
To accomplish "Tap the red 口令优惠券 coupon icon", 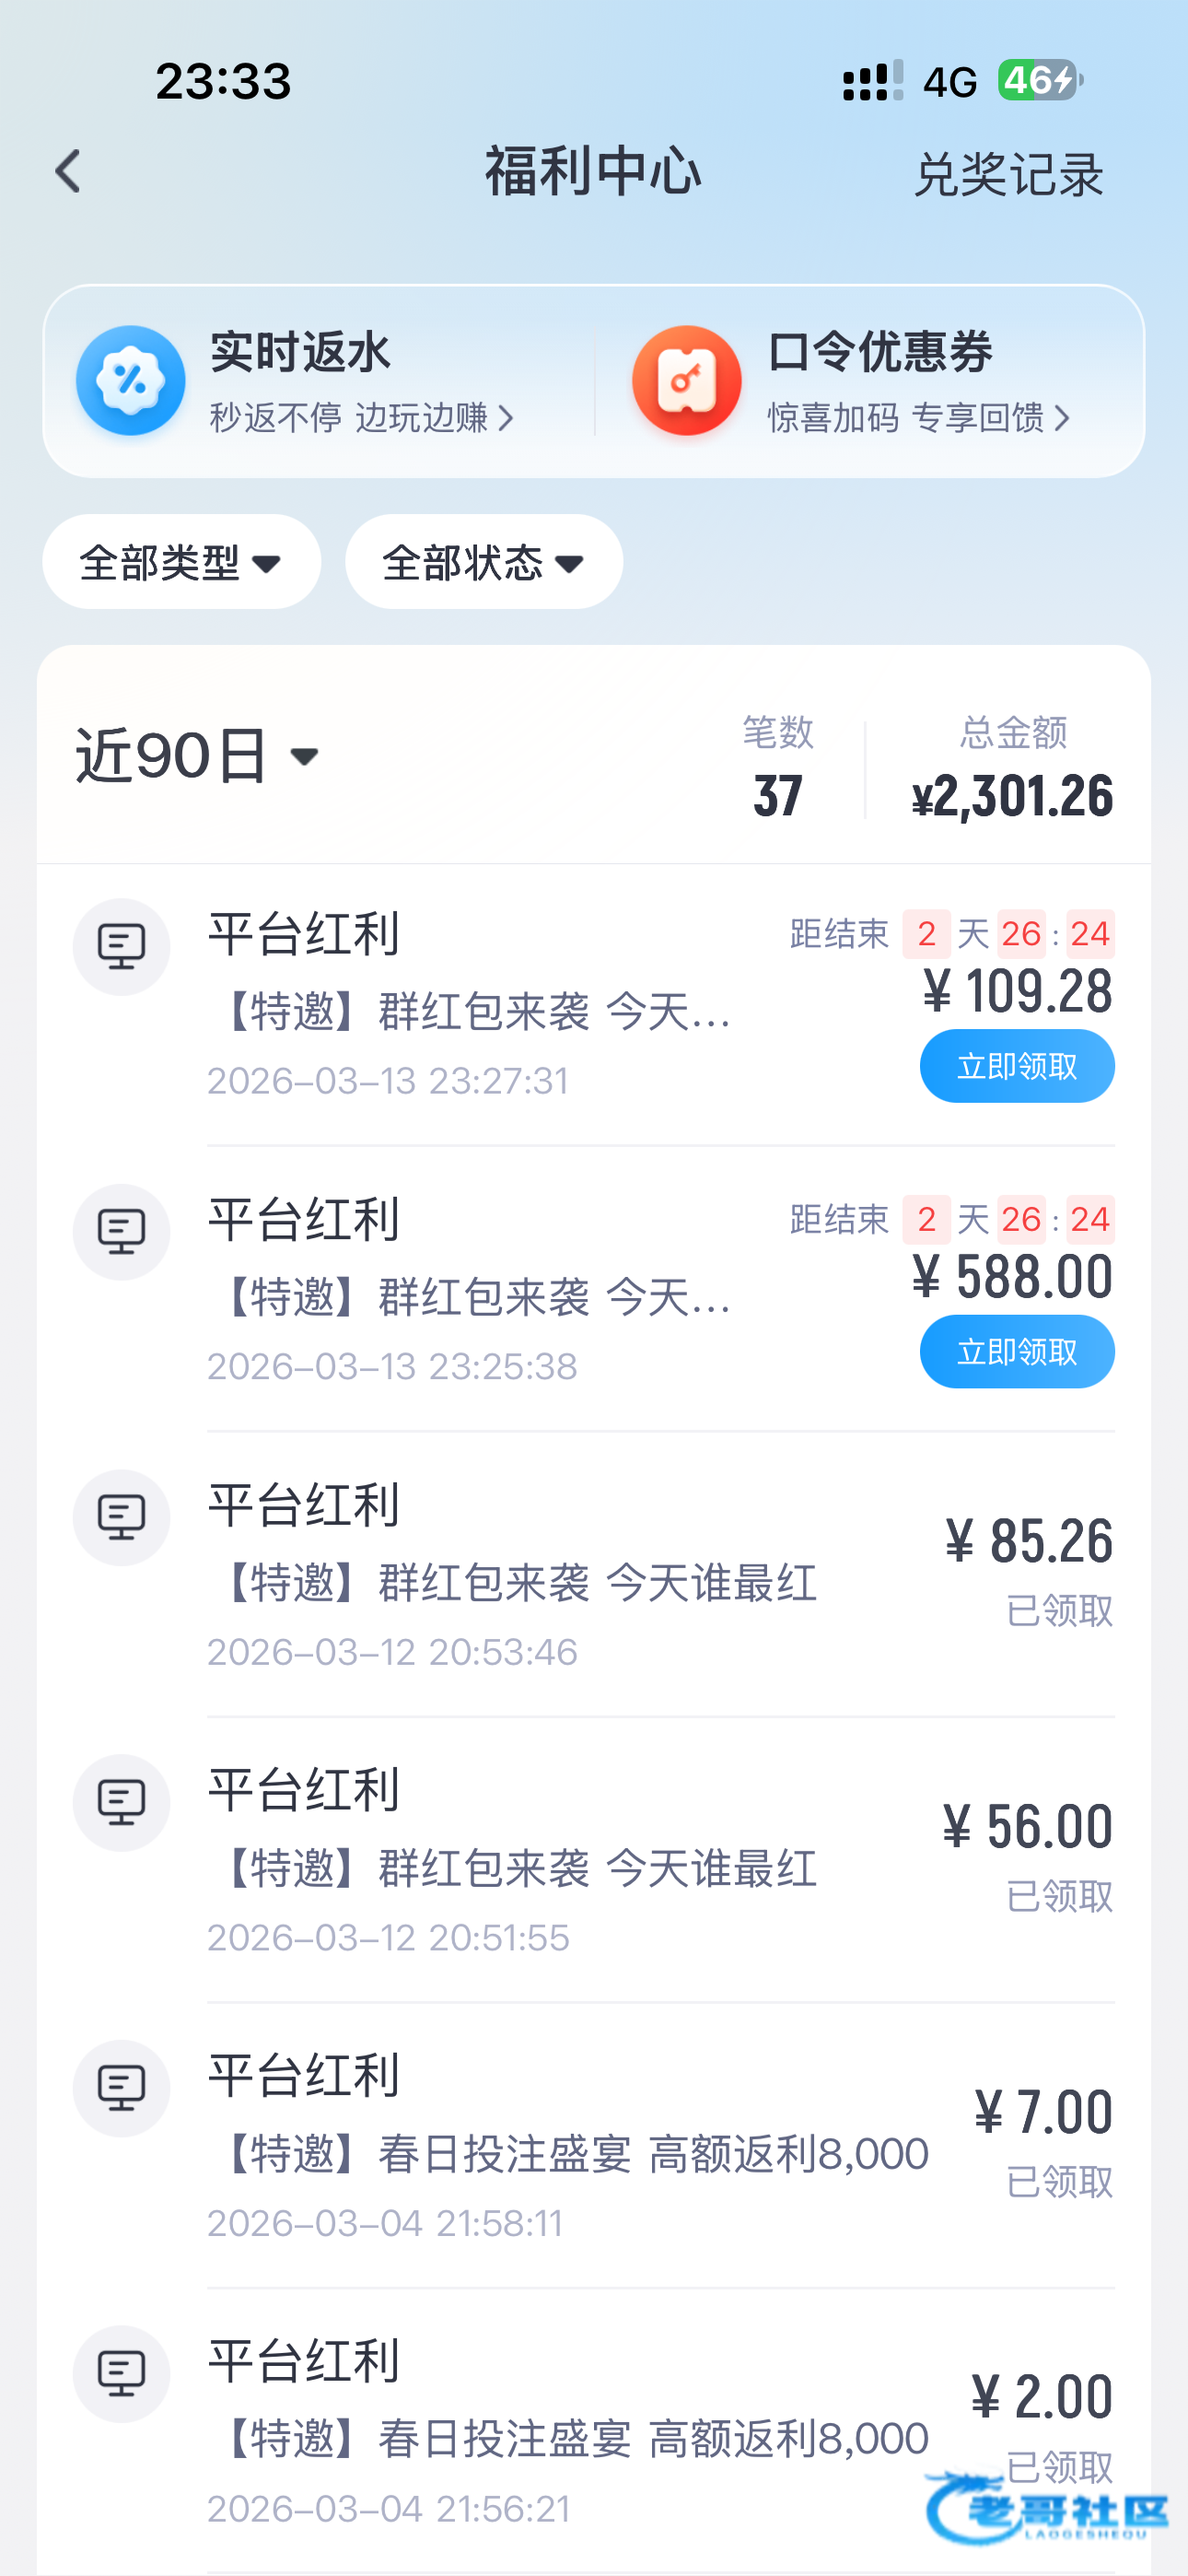I will (686, 381).
